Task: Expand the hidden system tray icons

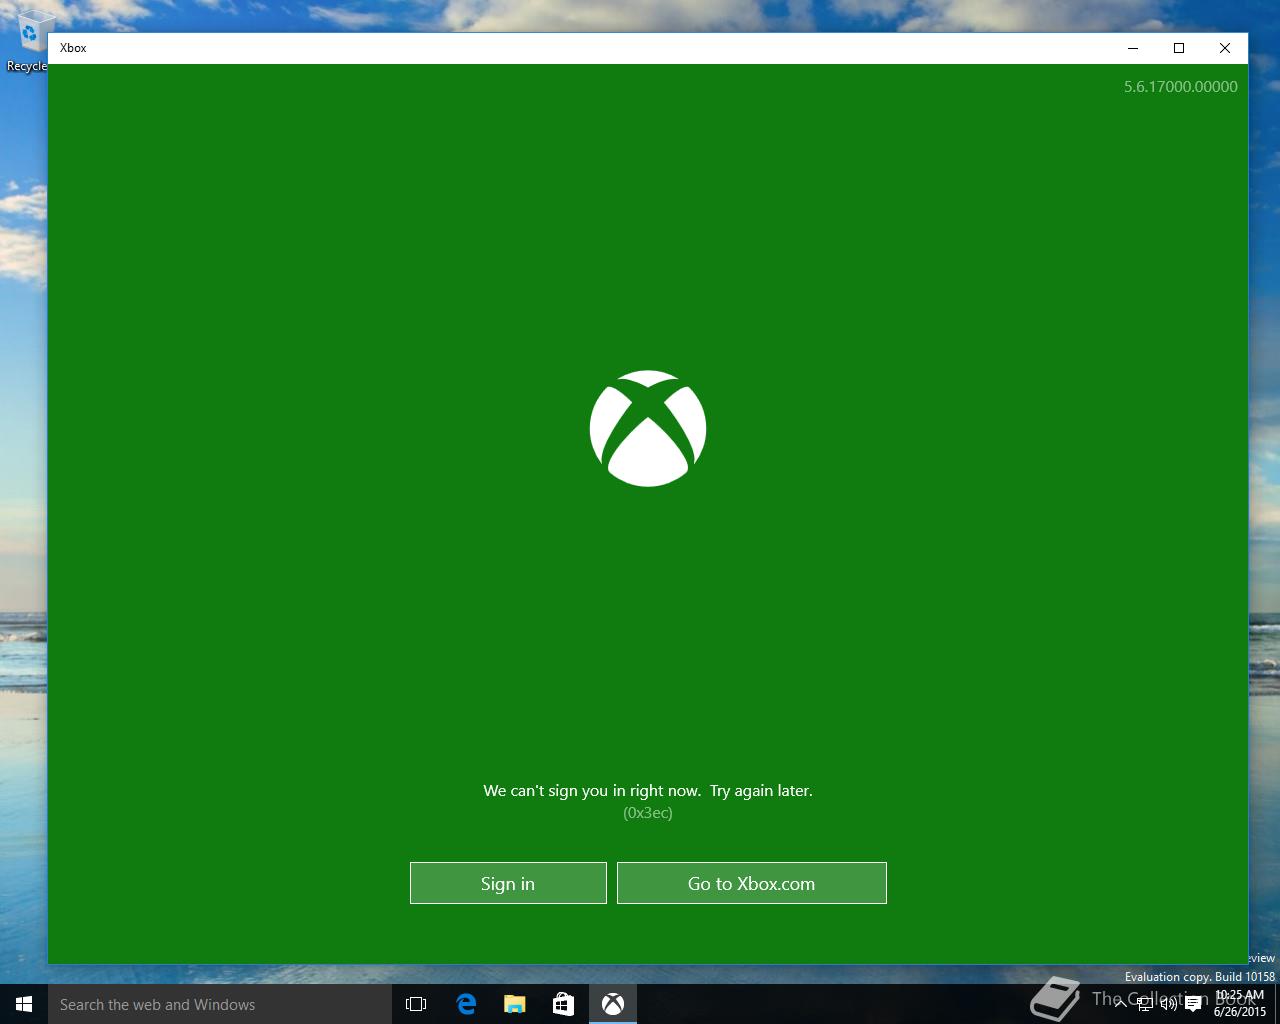Action: pos(1121,1004)
